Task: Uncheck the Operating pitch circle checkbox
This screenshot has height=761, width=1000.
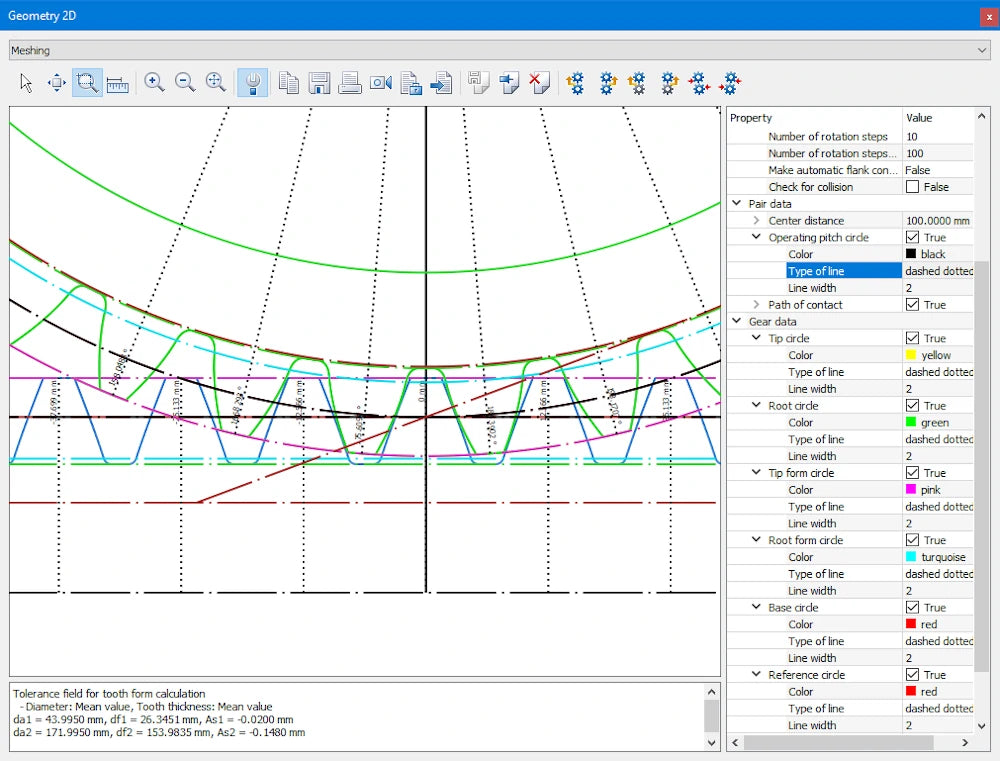Action: (912, 238)
